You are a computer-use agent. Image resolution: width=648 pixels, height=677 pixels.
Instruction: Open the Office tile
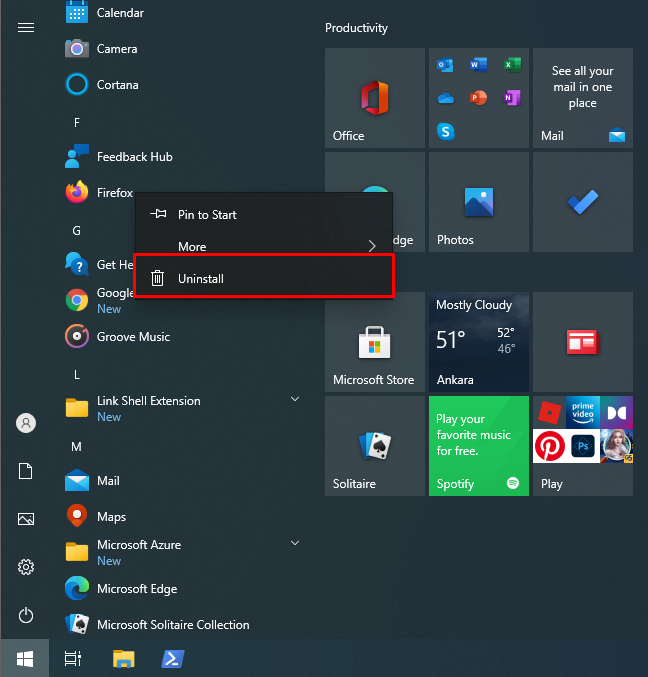tap(375, 98)
